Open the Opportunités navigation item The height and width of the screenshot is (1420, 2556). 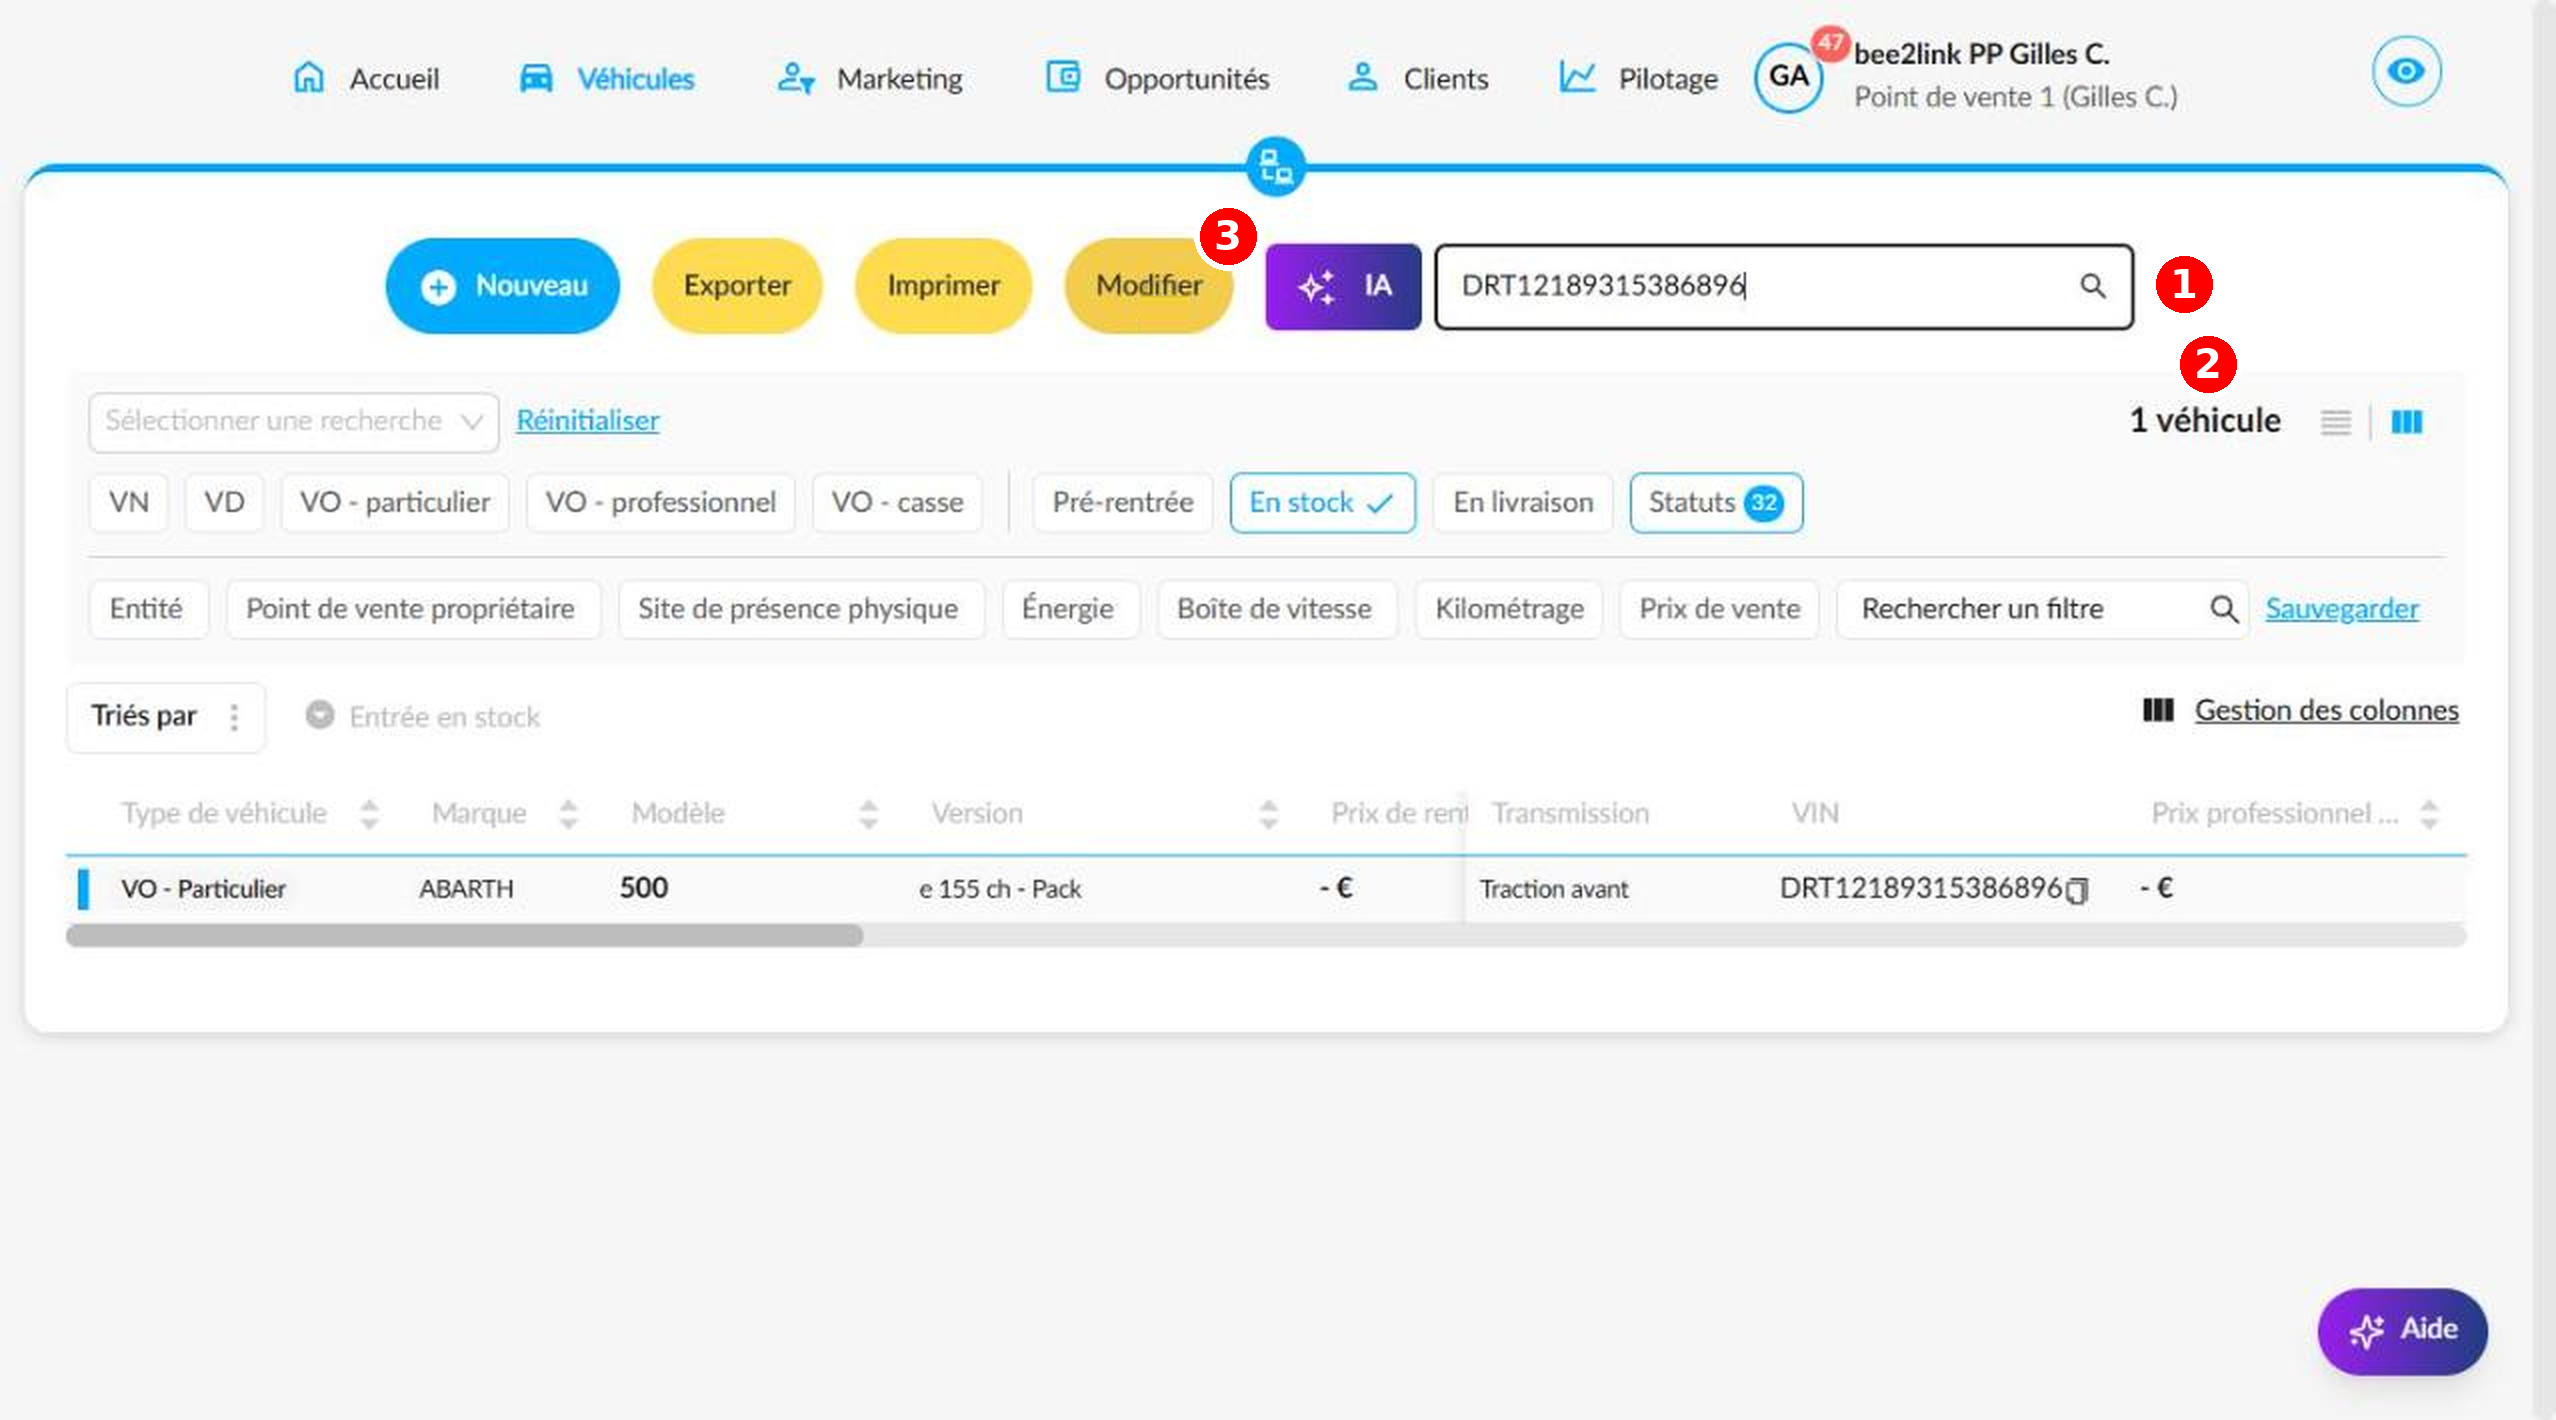(x=1157, y=79)
